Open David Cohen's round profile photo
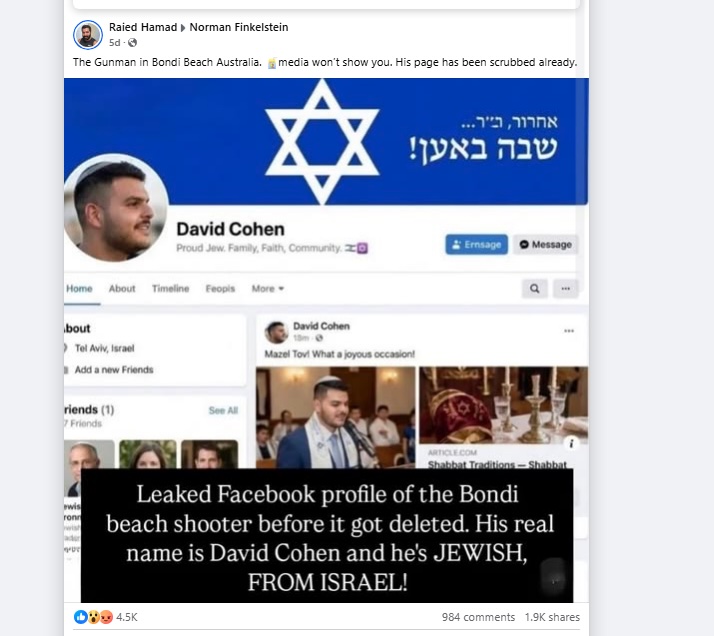714x636 pixels. tap(116, 208)
